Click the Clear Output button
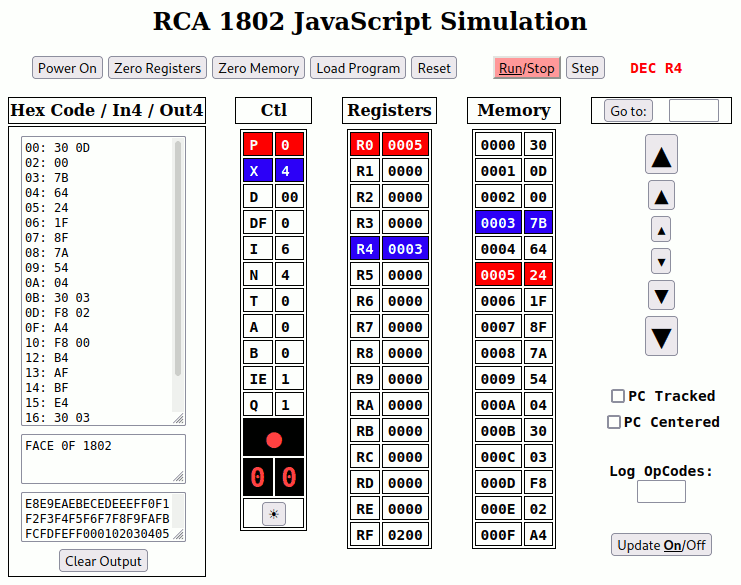Screen dimensions: 741x585 click(x=103, y=561)
